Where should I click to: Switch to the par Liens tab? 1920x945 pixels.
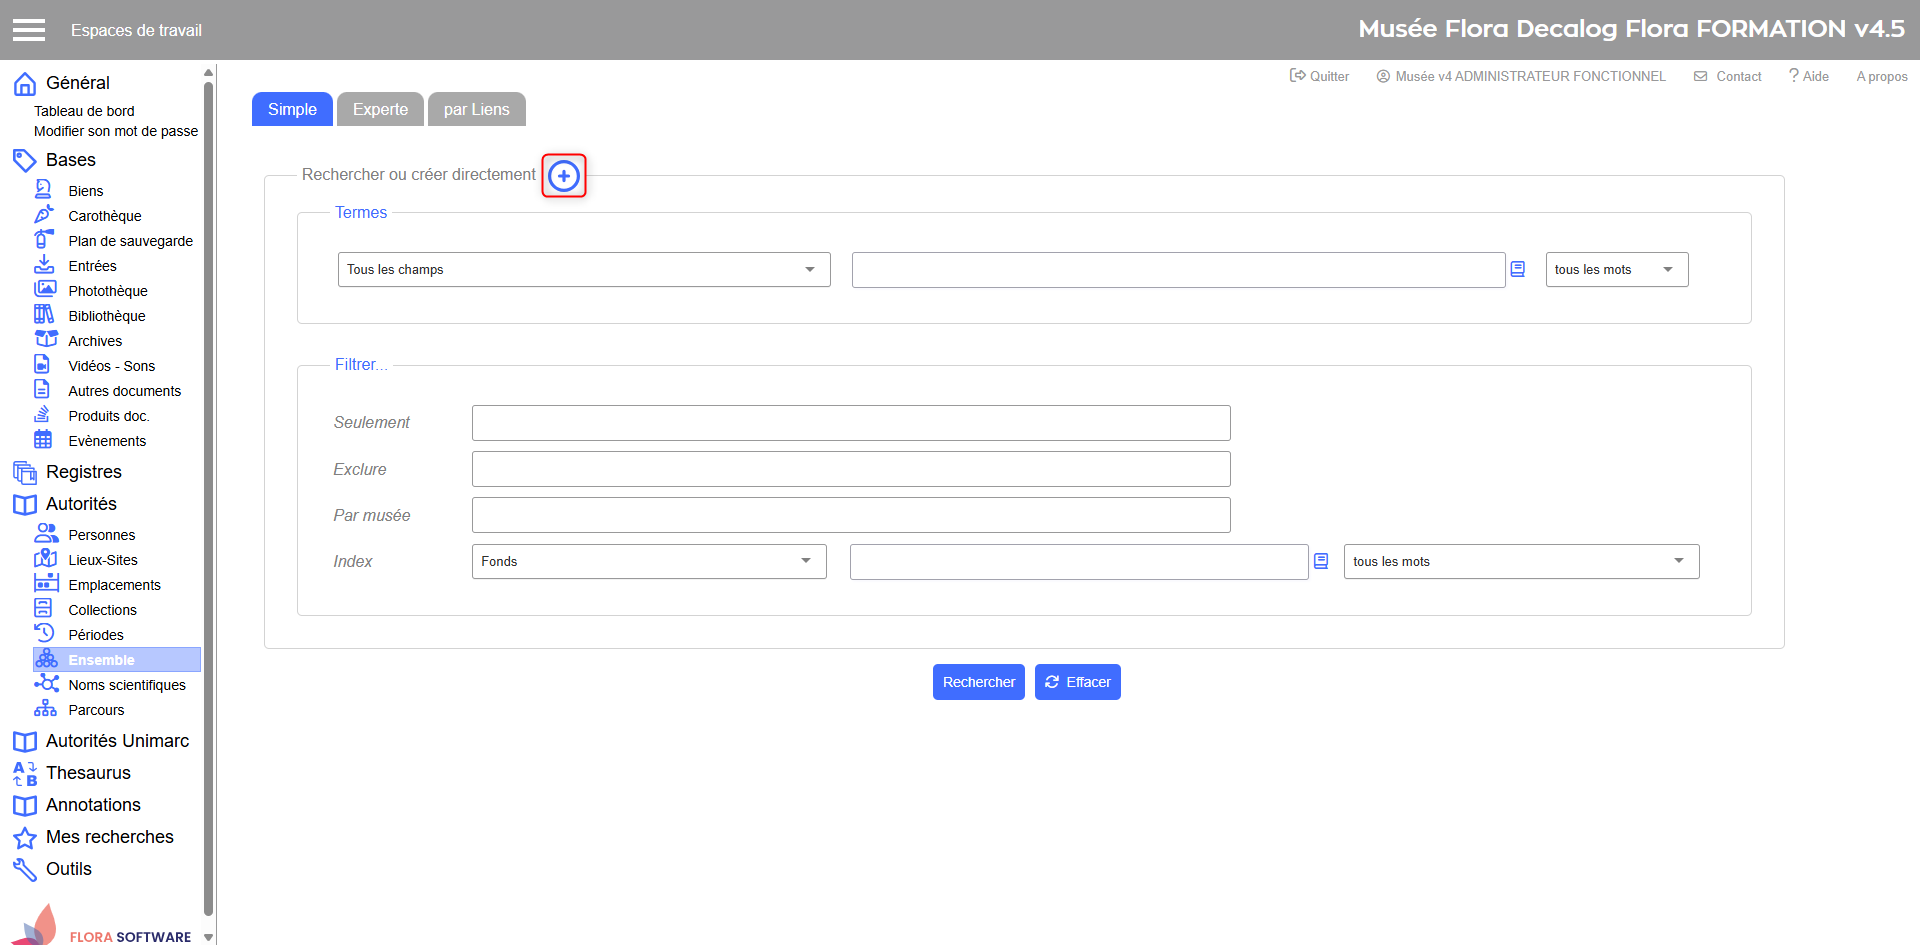(x=477, y=109)
